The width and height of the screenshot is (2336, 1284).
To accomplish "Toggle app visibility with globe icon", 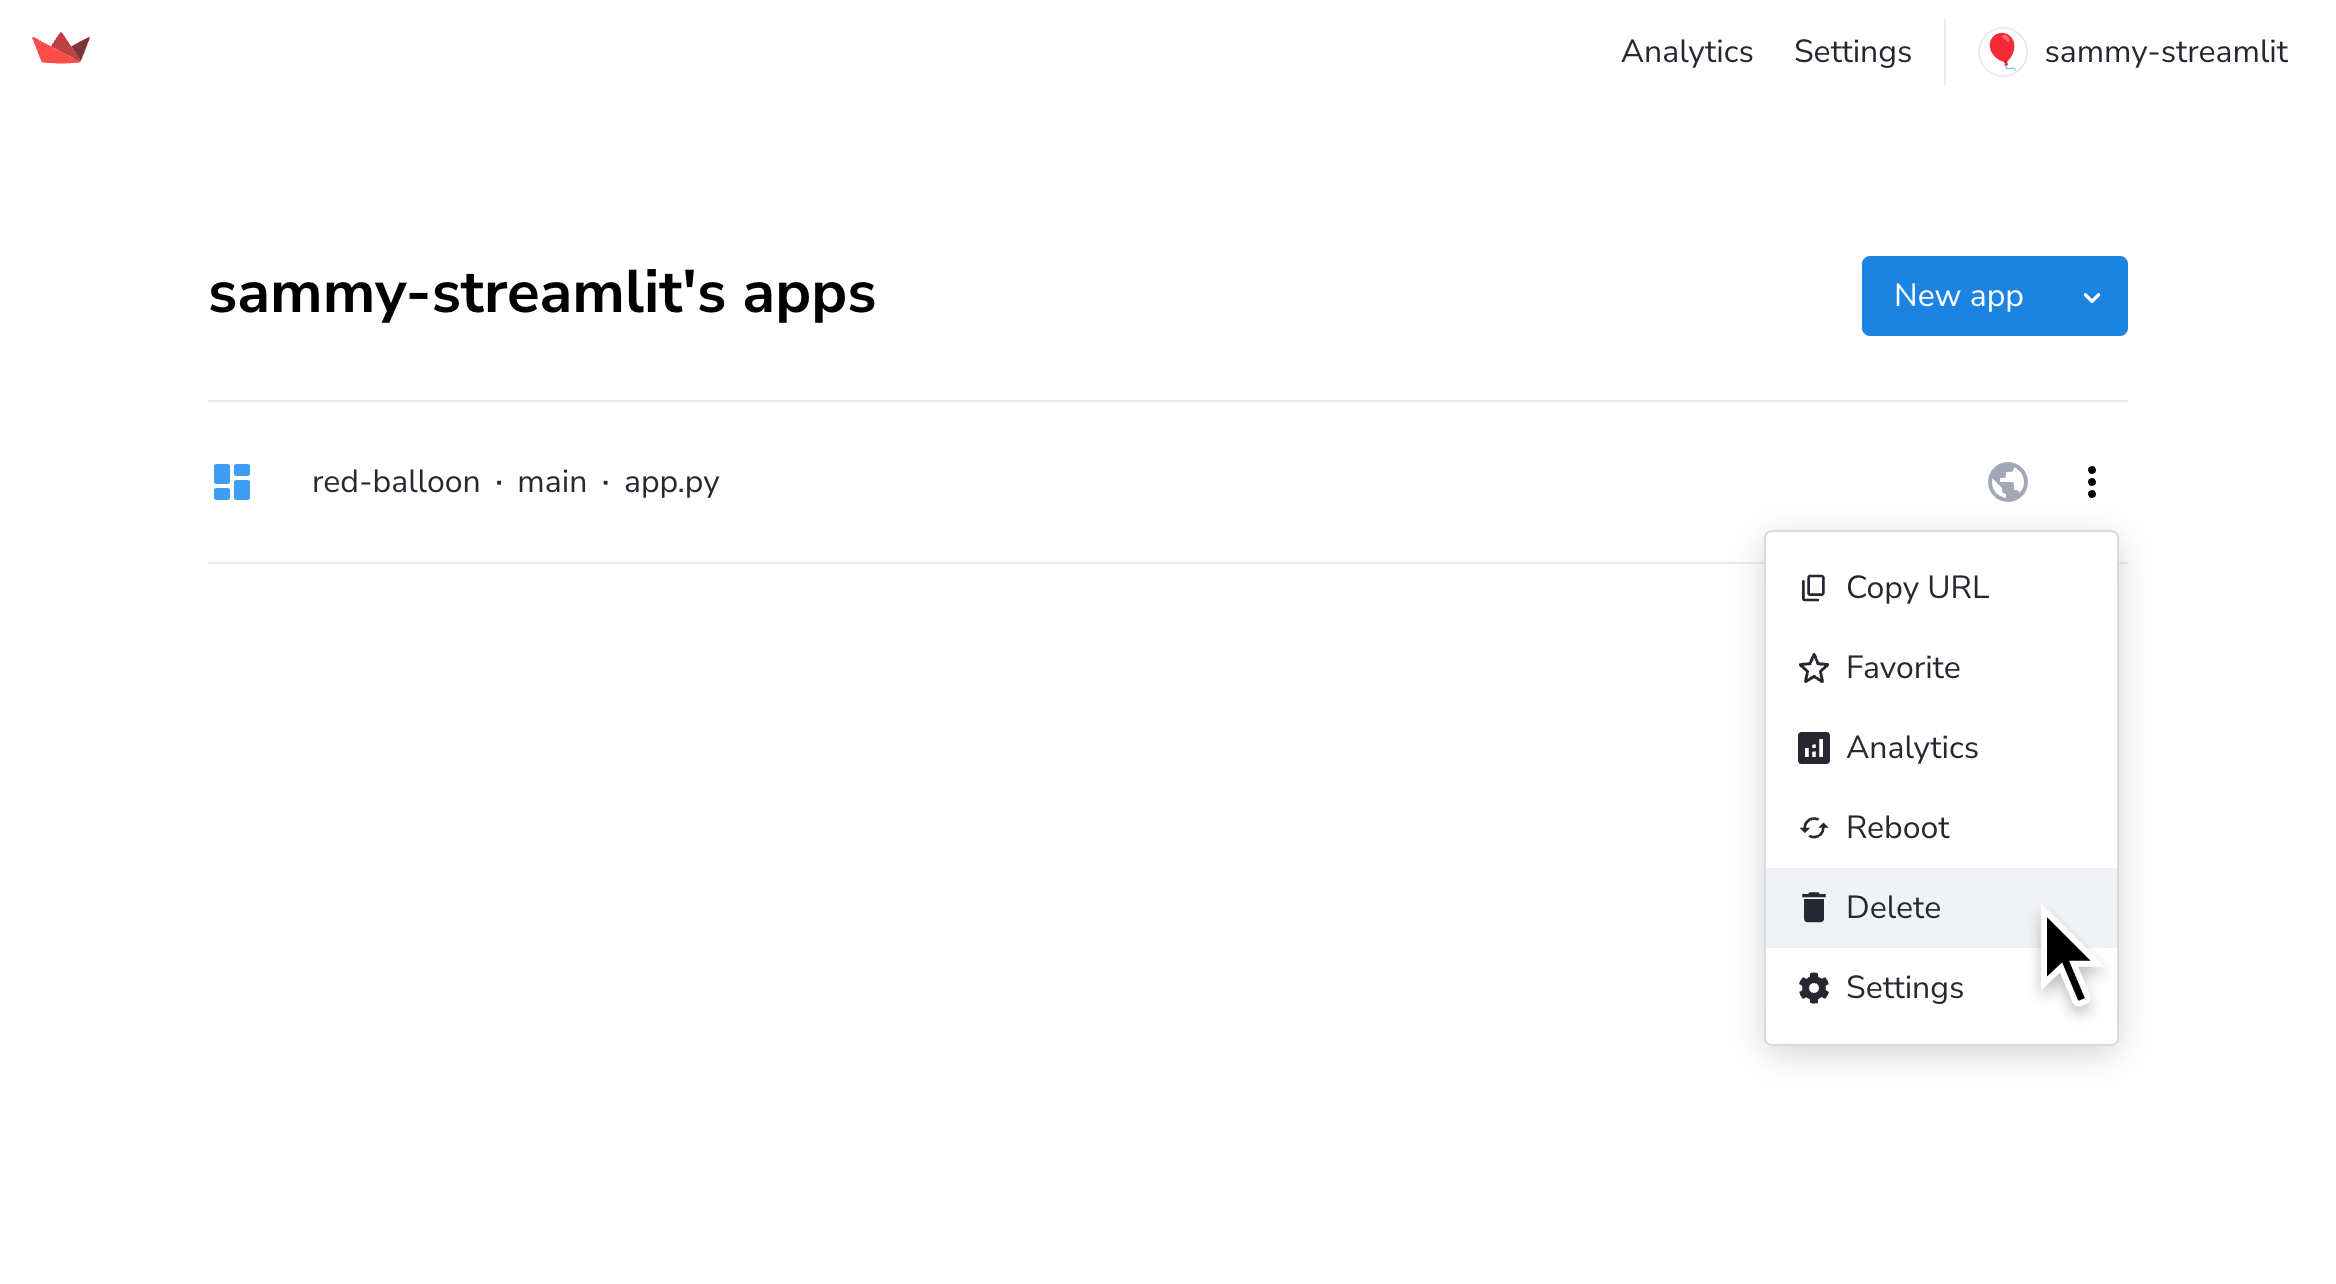I will (x=2007, y=481).
